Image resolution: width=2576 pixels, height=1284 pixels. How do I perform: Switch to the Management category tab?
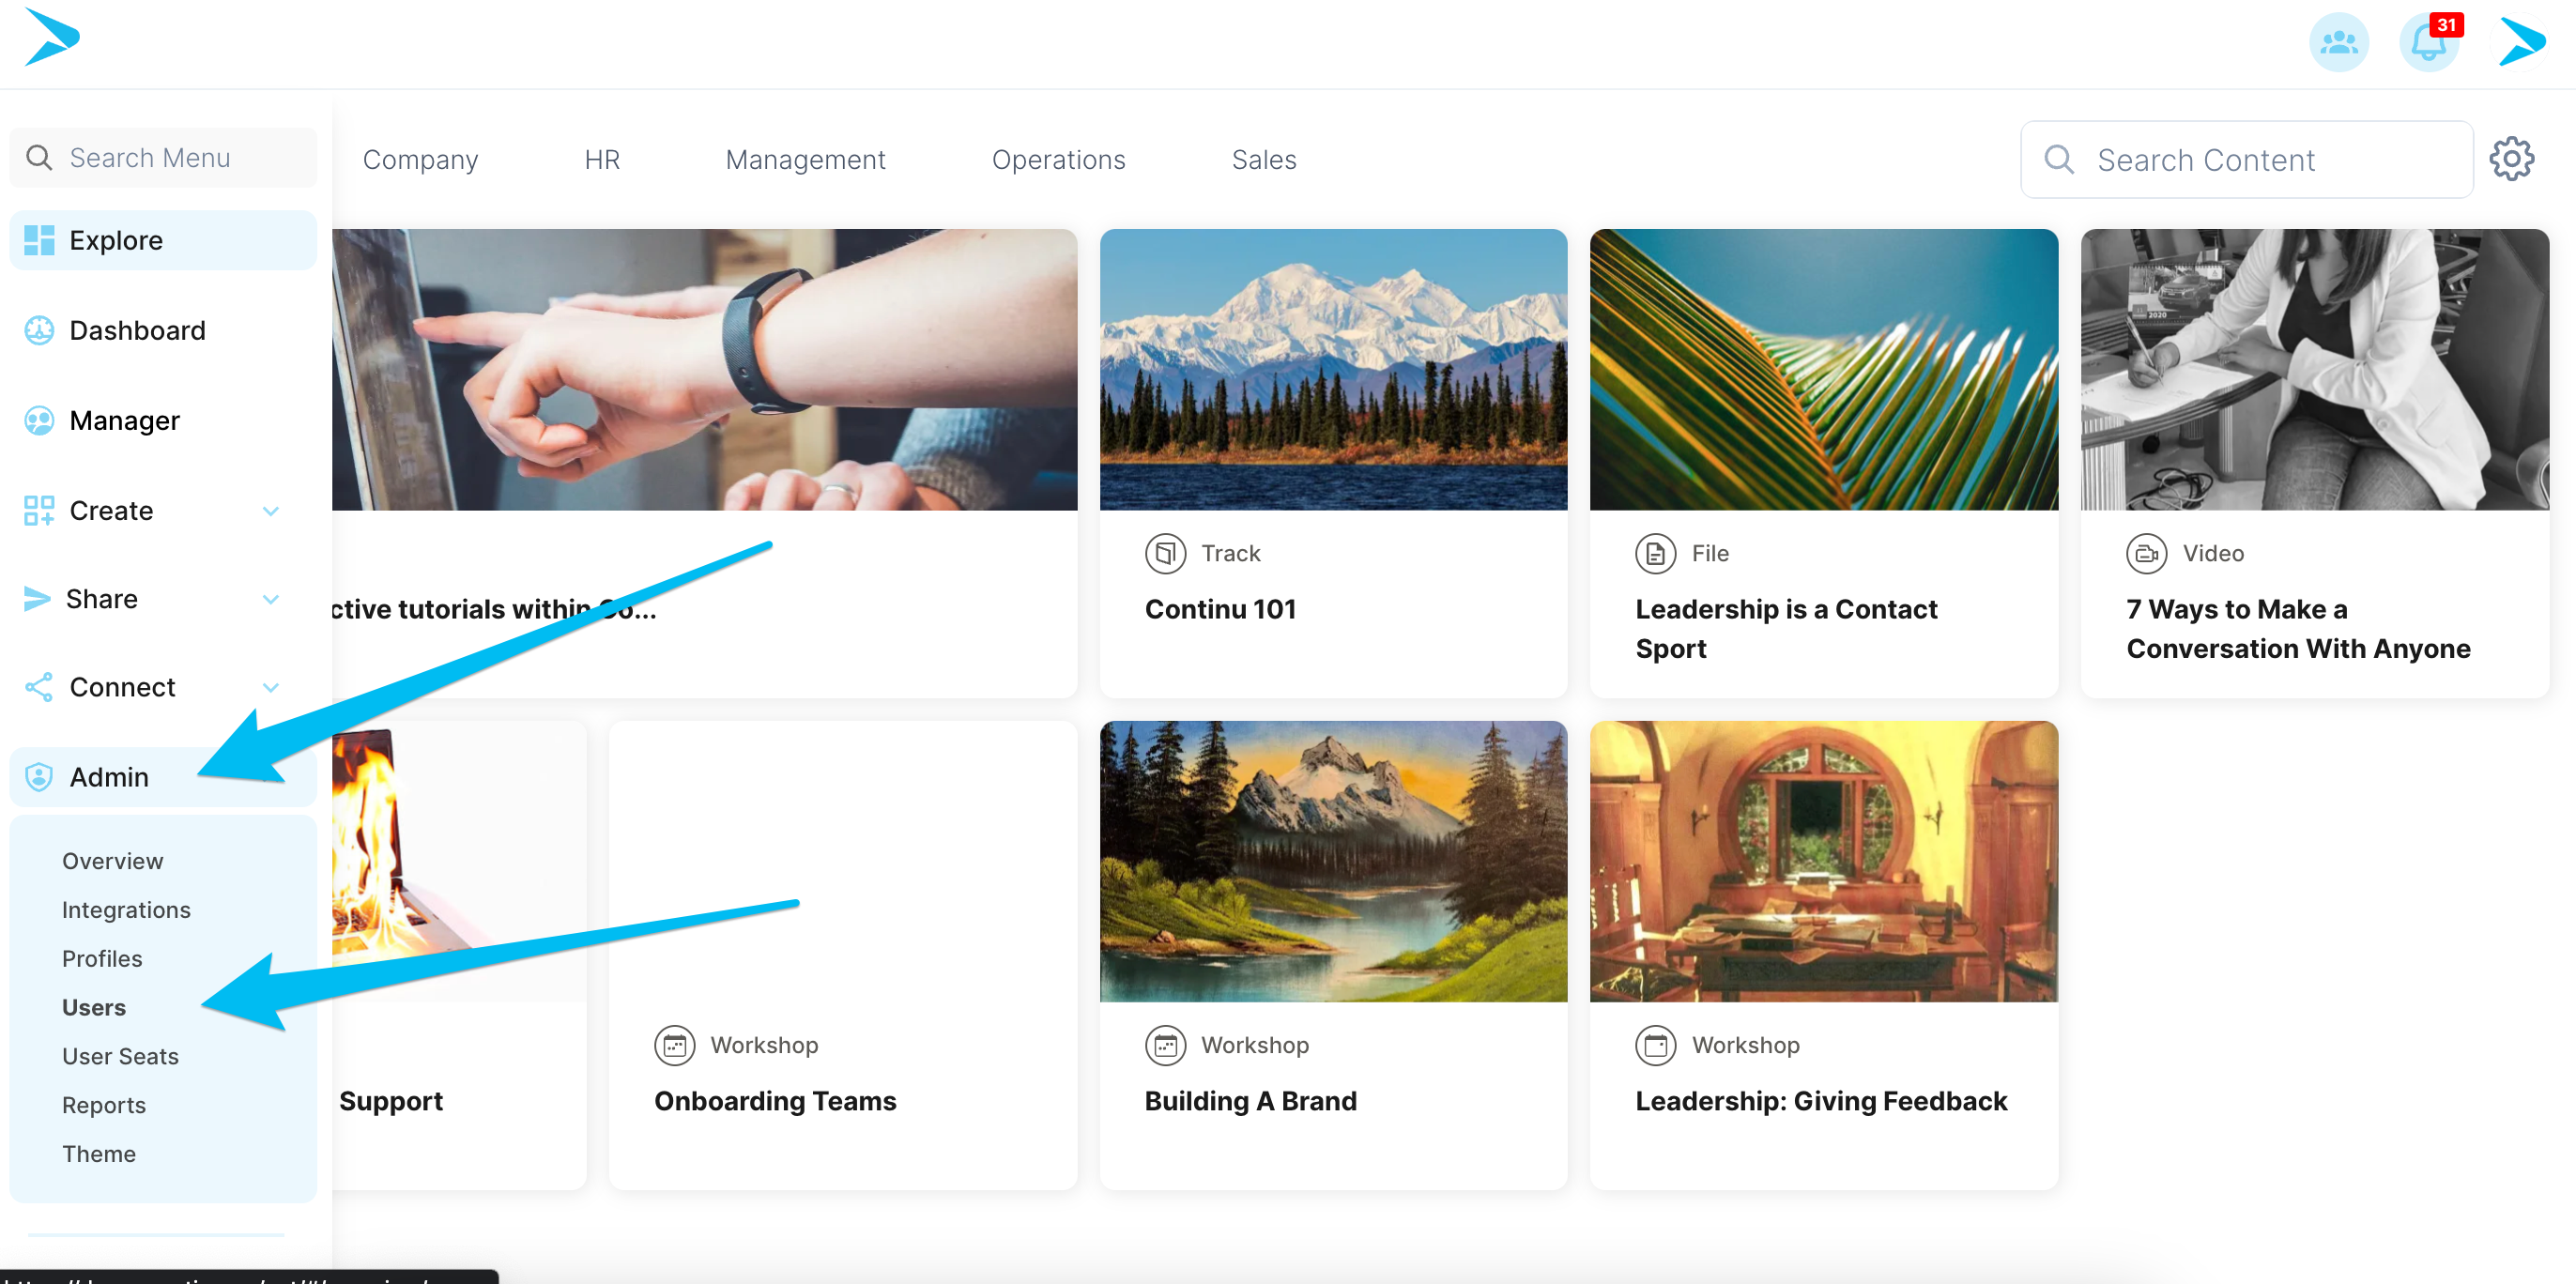click(805, 160)
